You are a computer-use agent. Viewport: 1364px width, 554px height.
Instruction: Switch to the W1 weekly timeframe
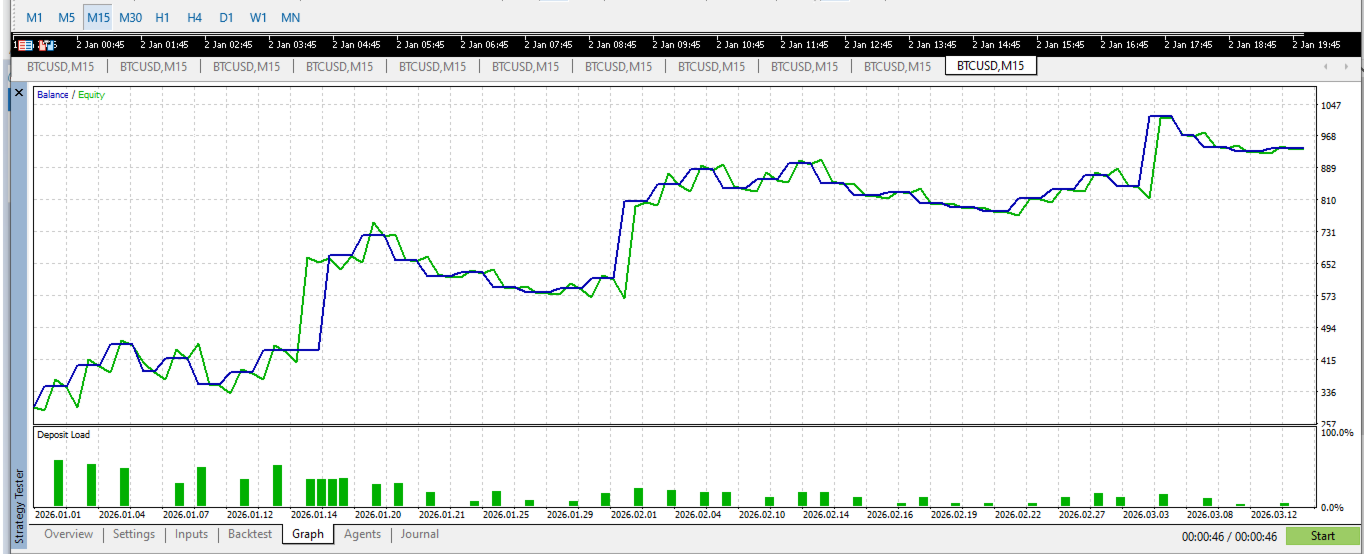tap(258, 18)
